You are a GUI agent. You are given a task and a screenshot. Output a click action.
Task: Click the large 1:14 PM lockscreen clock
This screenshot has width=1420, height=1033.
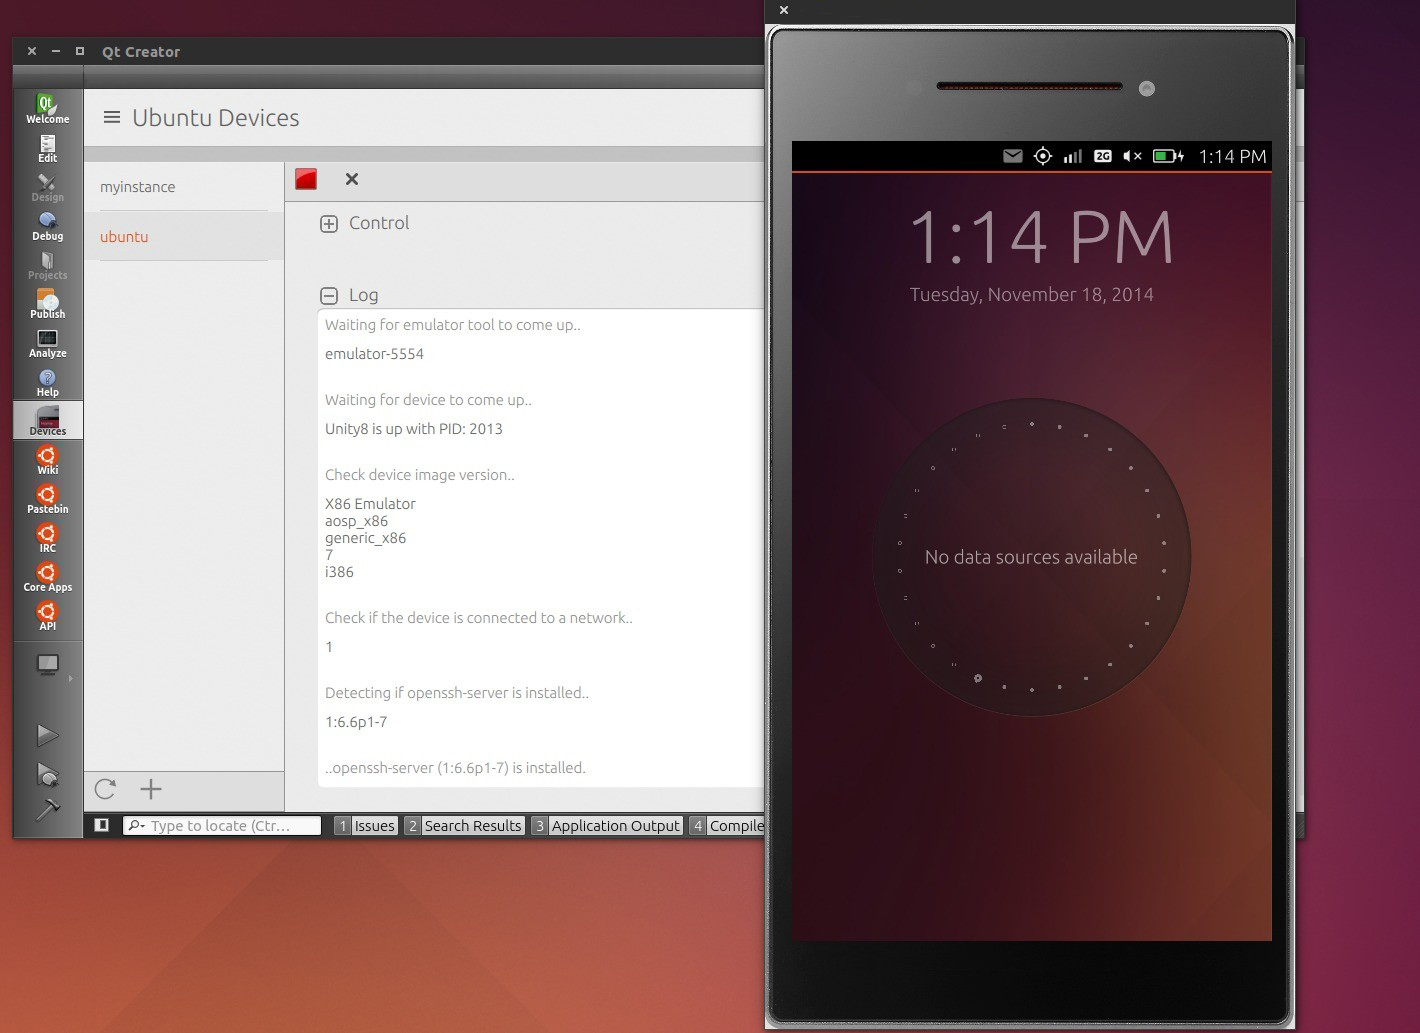coord(1041,238)
